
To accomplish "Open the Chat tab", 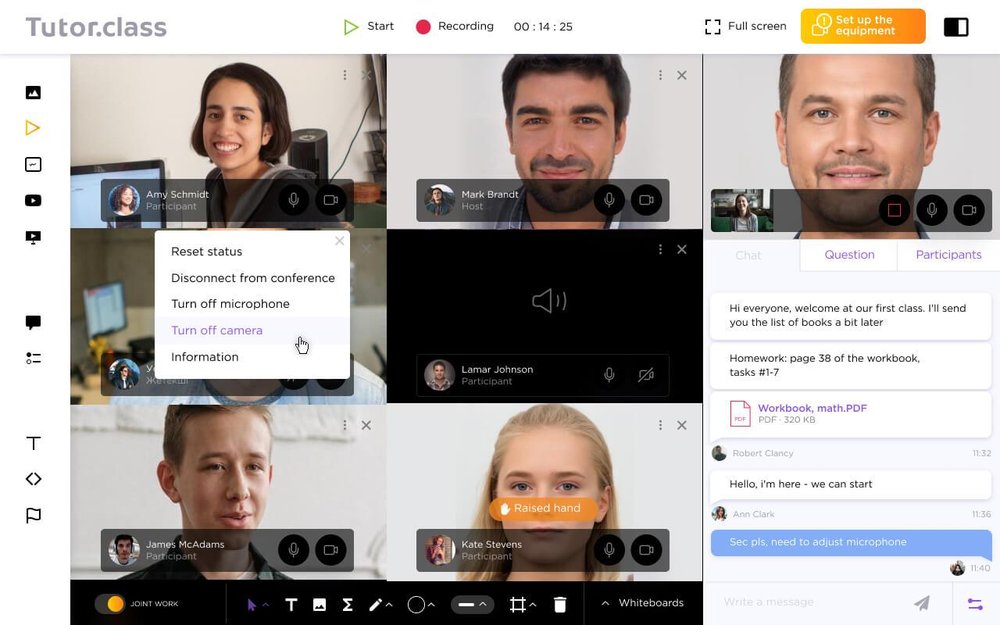I will [748, 255].
